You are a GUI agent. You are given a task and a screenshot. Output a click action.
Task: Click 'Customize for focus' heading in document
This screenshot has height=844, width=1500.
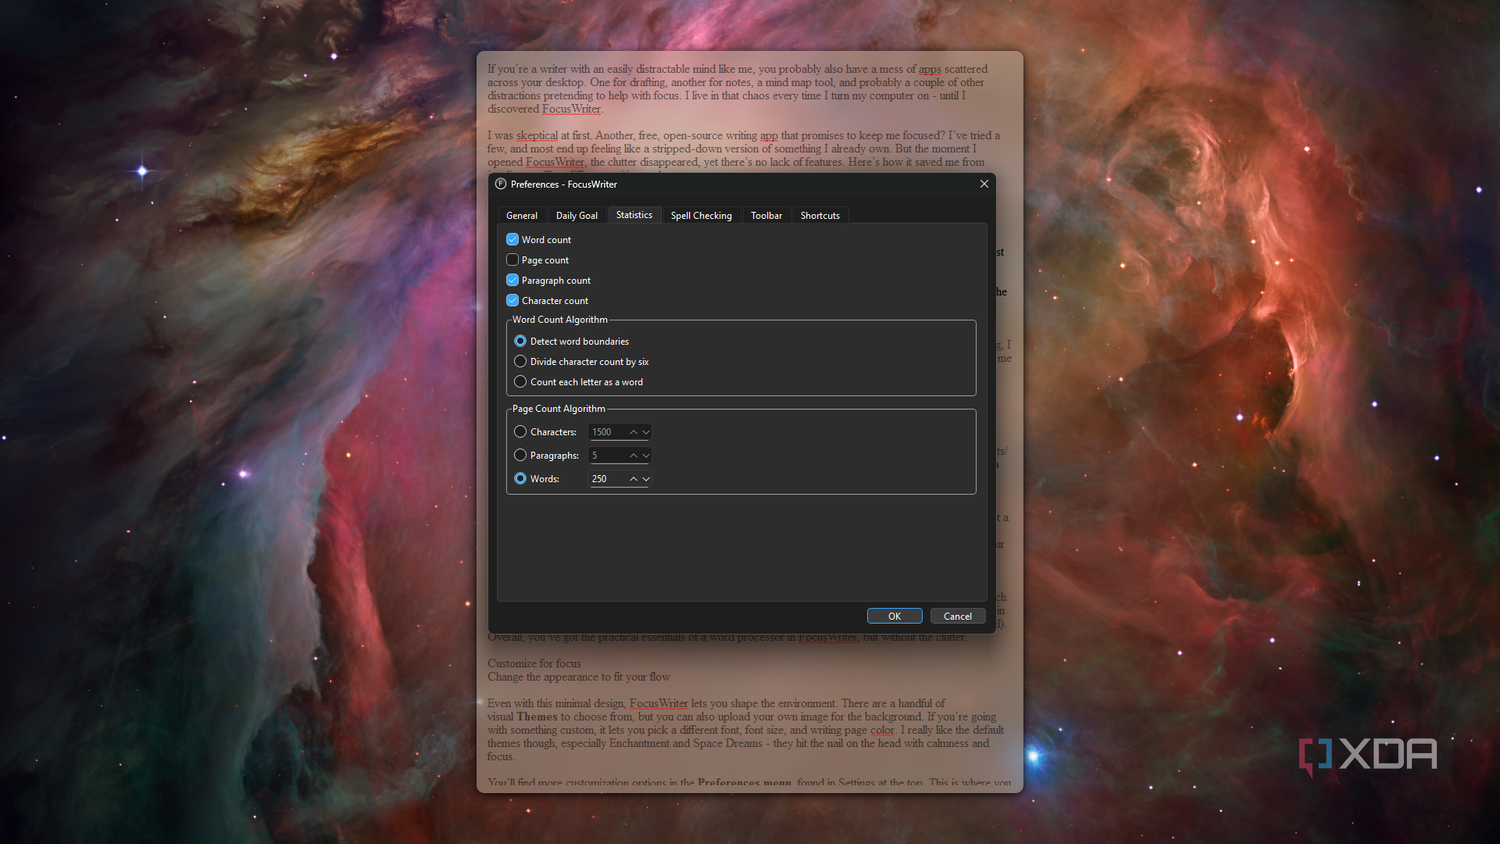click(x=534, y=664)
